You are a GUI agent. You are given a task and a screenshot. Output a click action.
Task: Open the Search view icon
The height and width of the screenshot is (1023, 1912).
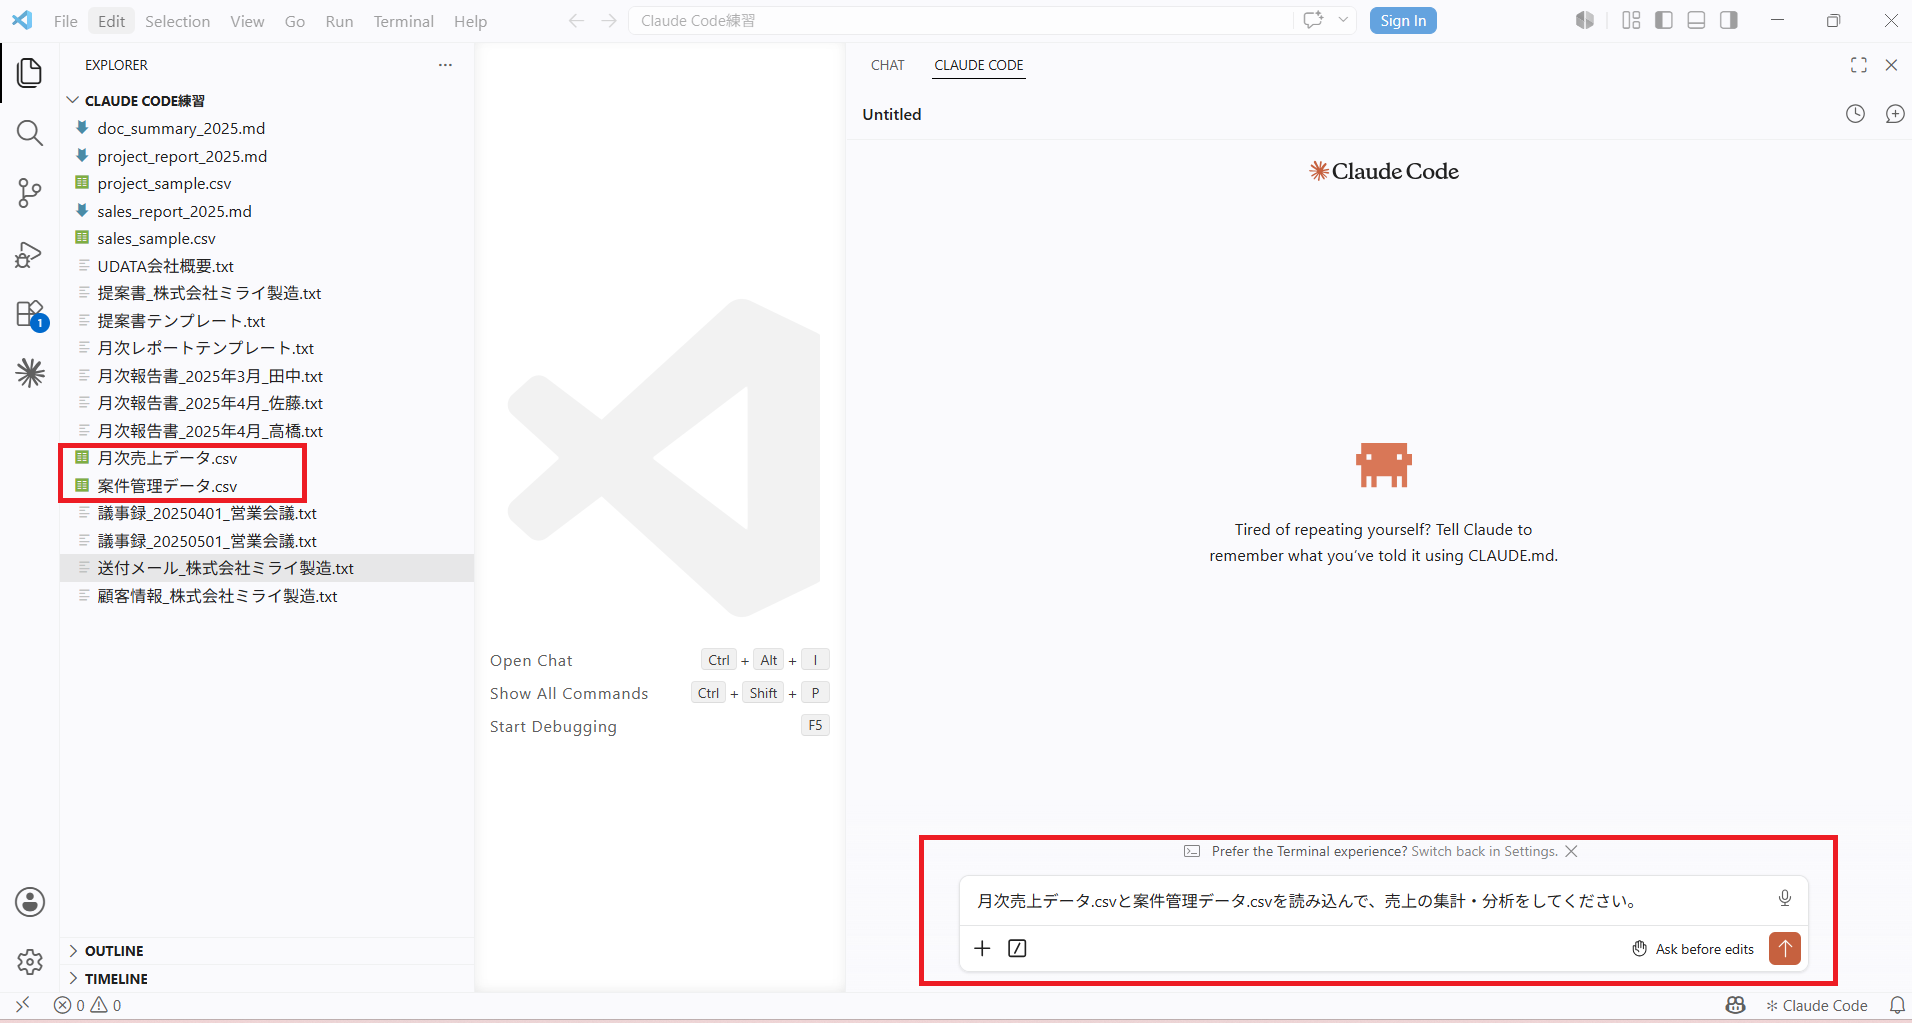point(30,133)
